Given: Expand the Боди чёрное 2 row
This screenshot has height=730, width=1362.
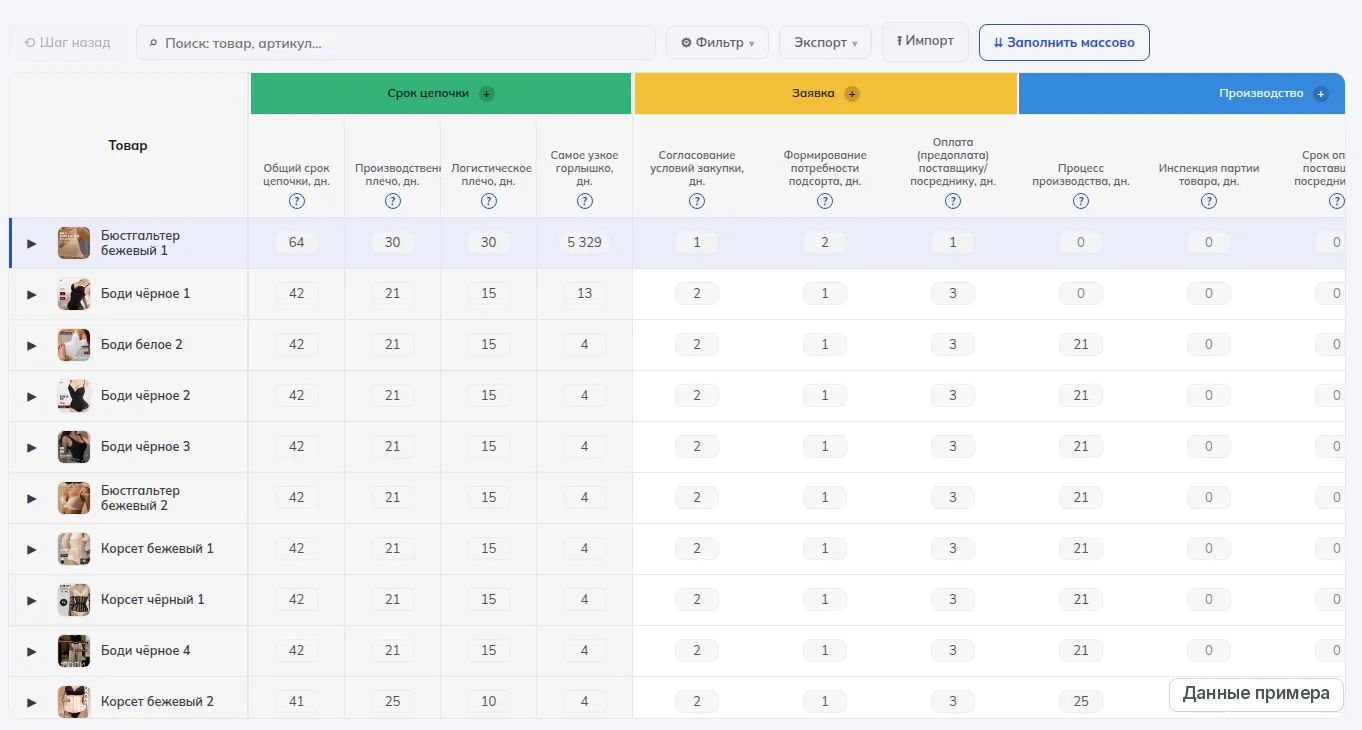Looking at the screenshot, I should tap(32, 396).
